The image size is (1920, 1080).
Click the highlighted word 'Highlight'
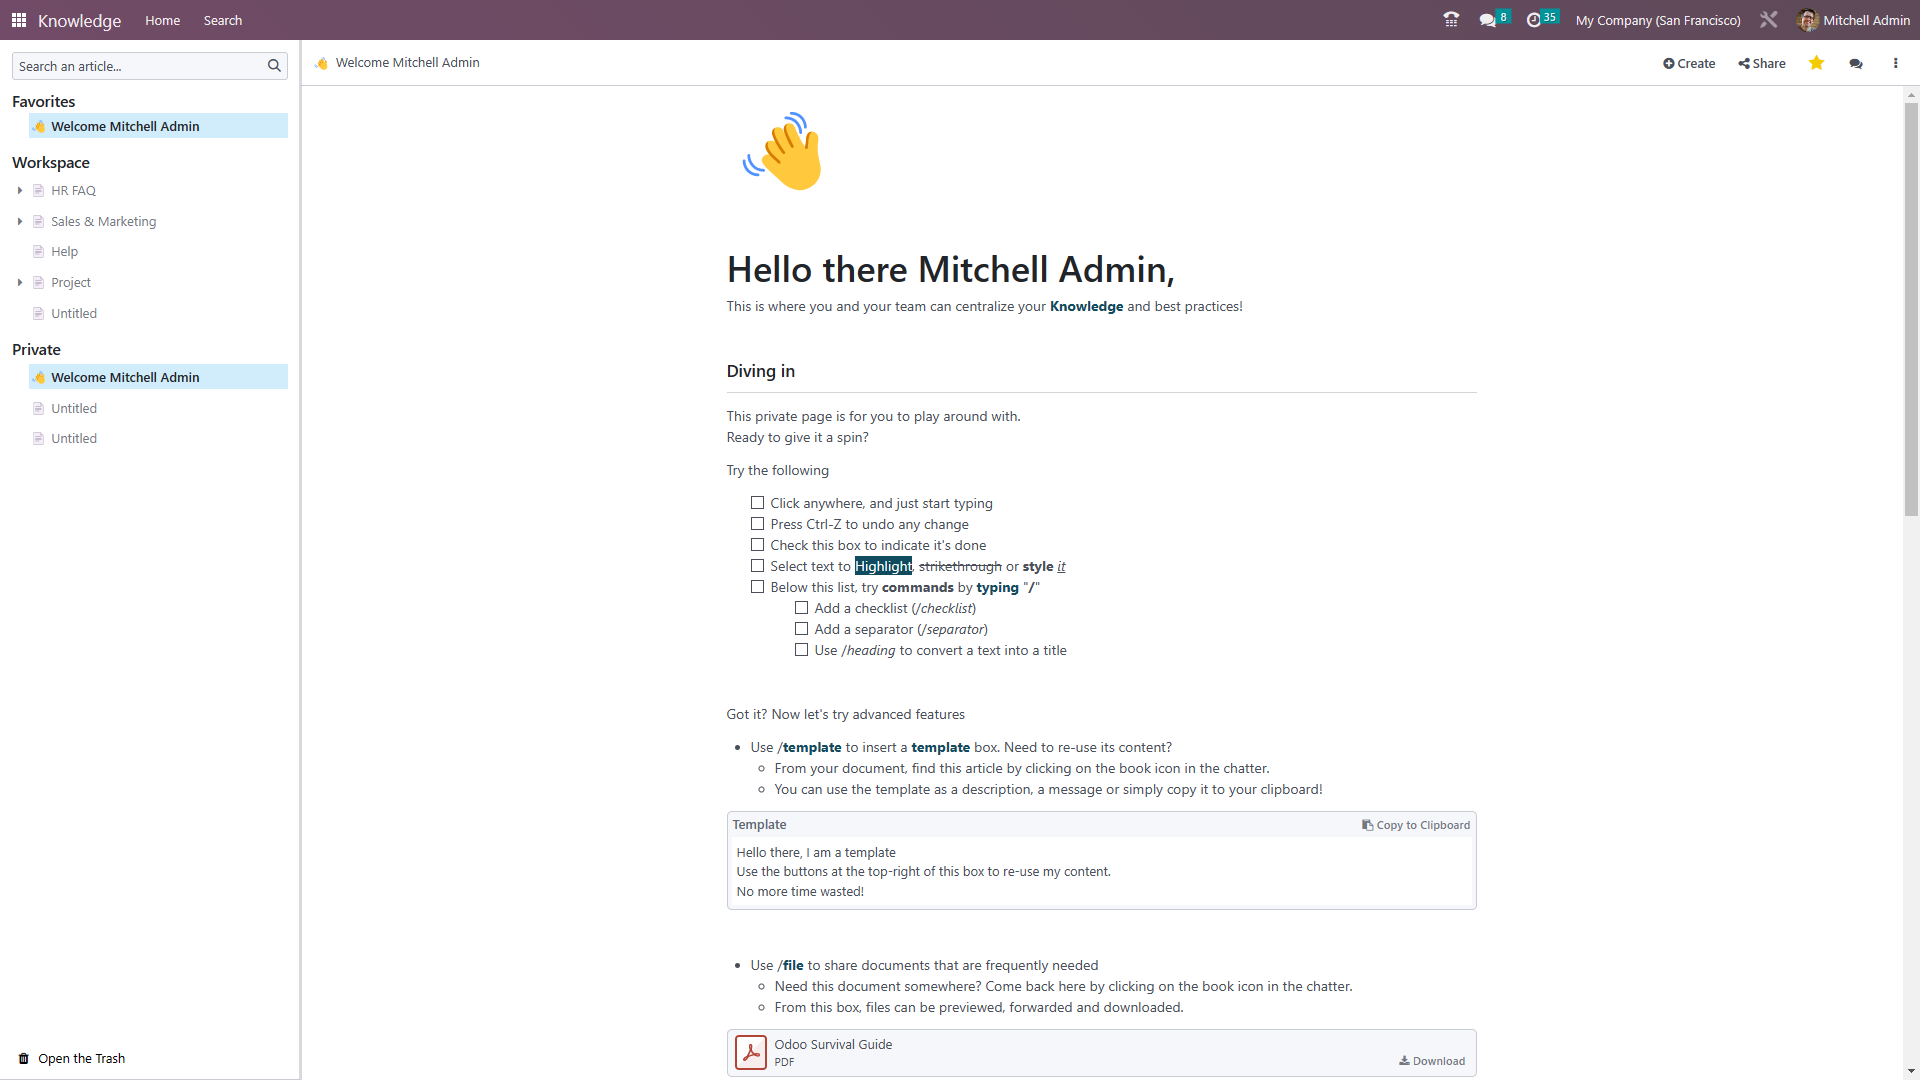(883, 566)
